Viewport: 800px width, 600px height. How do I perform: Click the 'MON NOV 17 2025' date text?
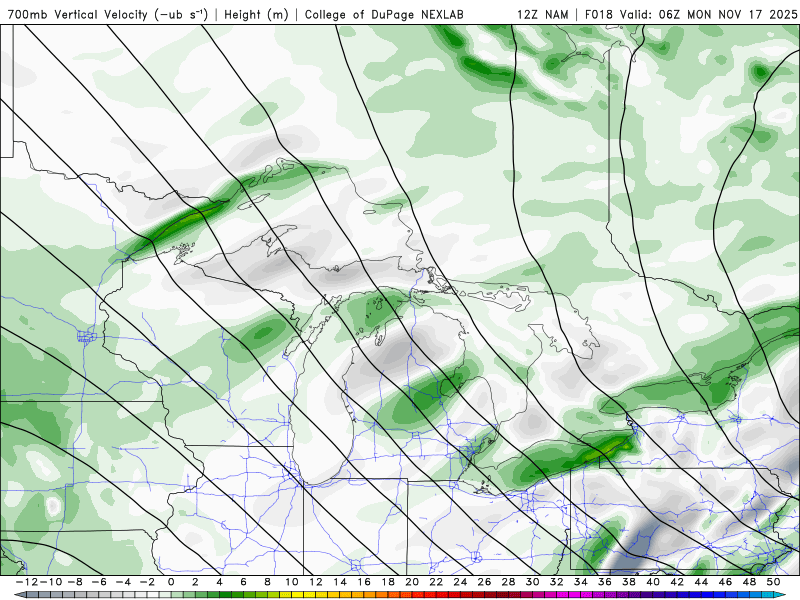click(742, 14)
